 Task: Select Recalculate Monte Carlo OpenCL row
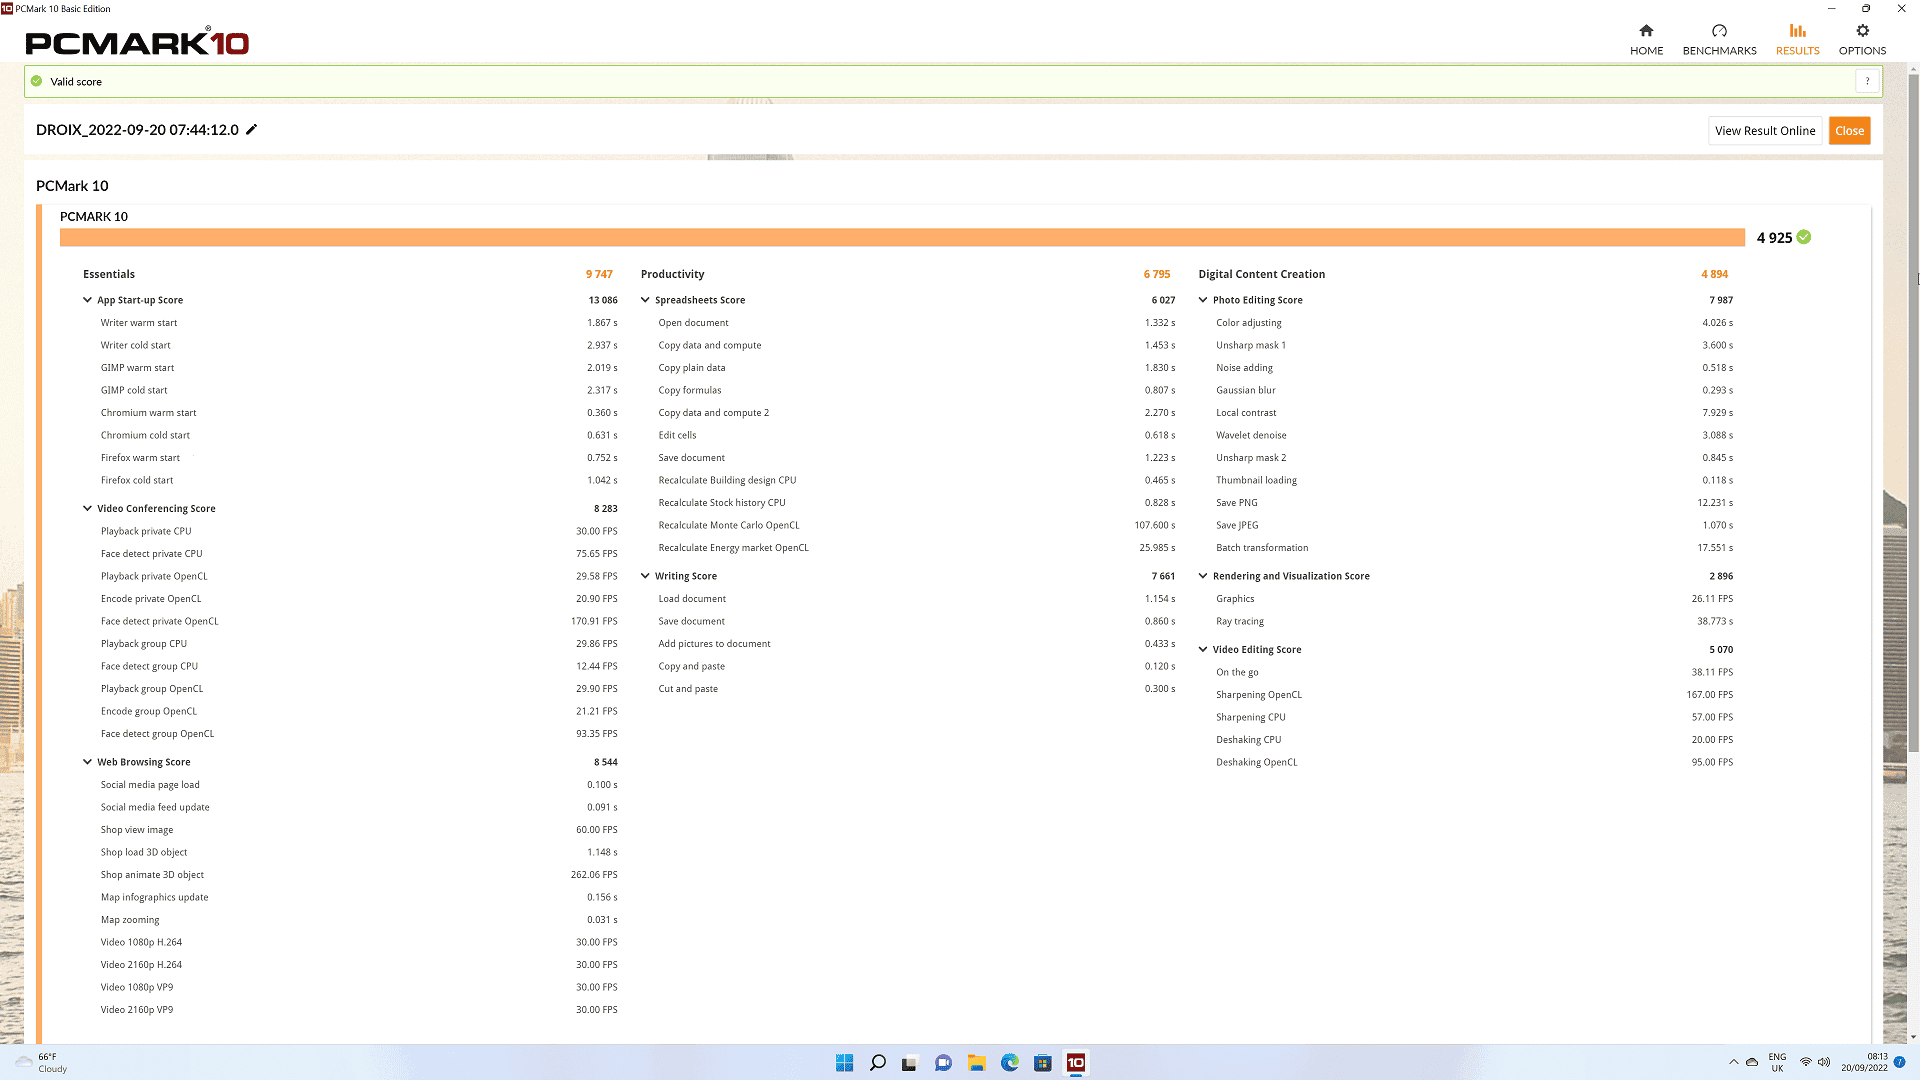tap(916, 525)
